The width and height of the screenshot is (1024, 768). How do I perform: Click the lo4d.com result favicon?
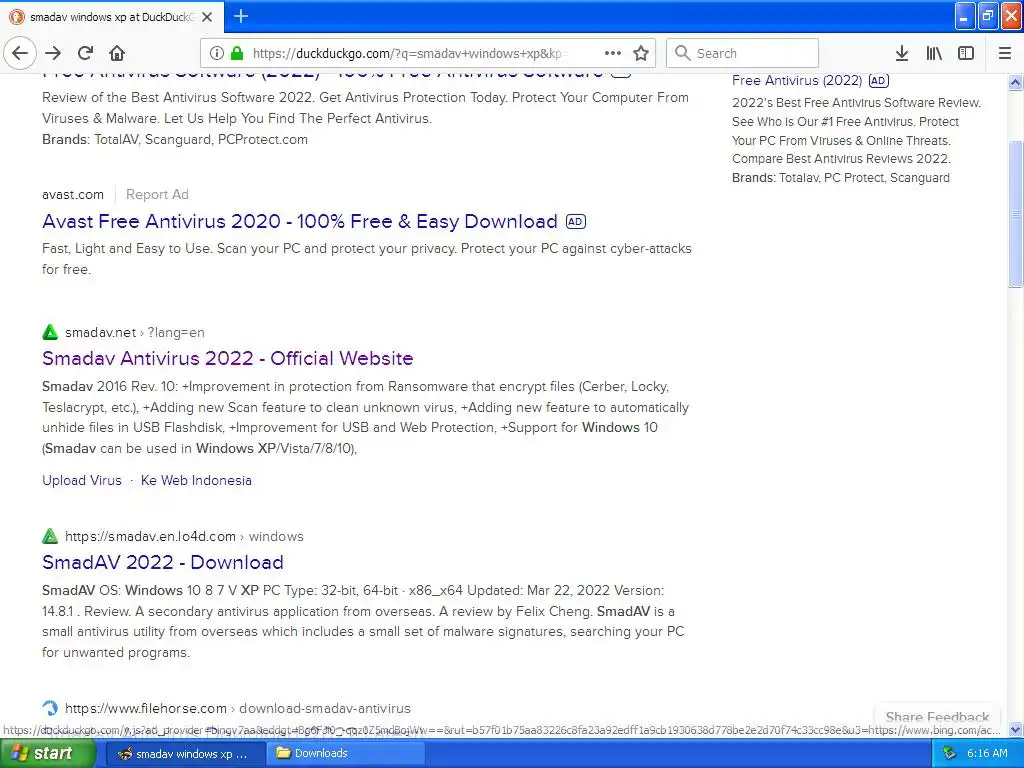click(50, 536)
